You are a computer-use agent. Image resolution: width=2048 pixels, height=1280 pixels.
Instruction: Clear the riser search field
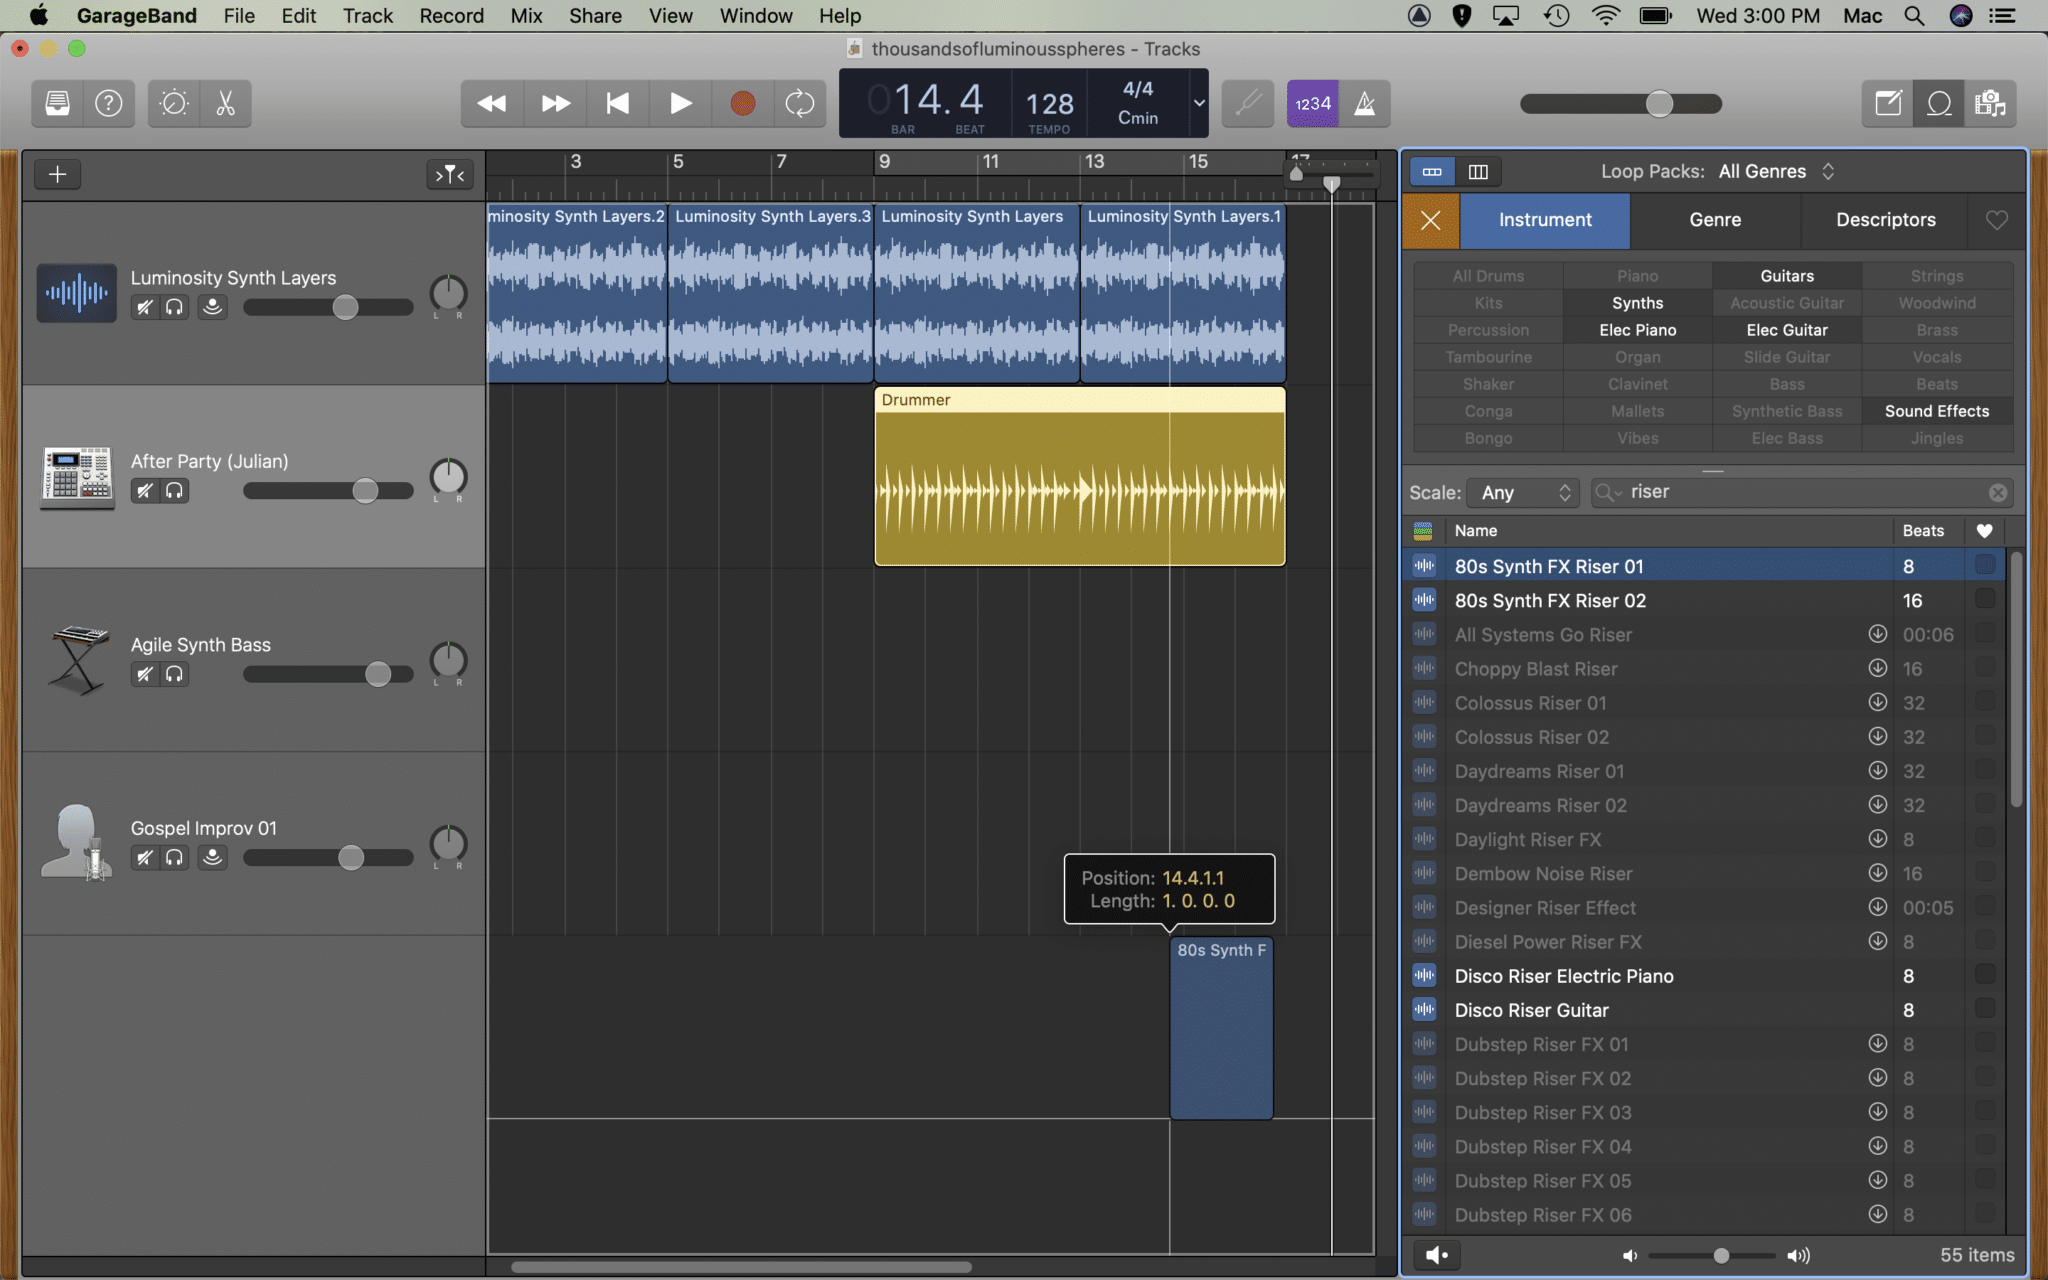pos(1998,492)
